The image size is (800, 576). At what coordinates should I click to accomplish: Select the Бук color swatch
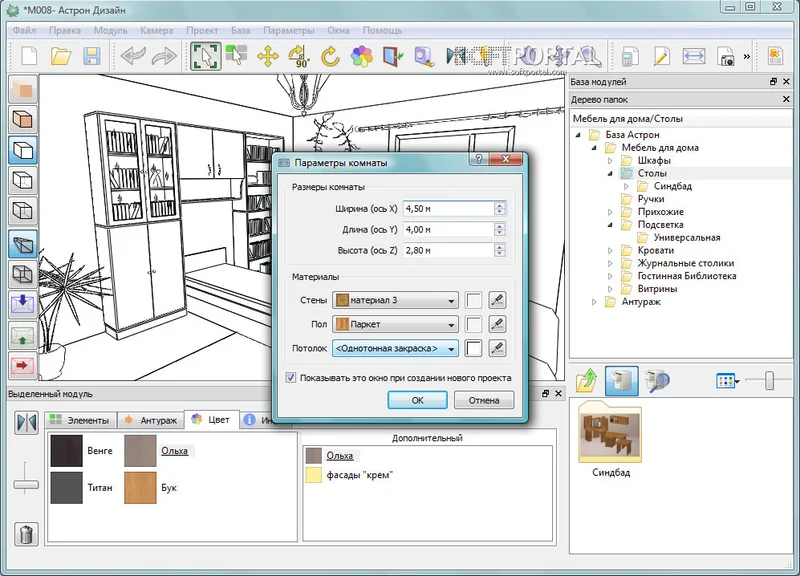140,488
